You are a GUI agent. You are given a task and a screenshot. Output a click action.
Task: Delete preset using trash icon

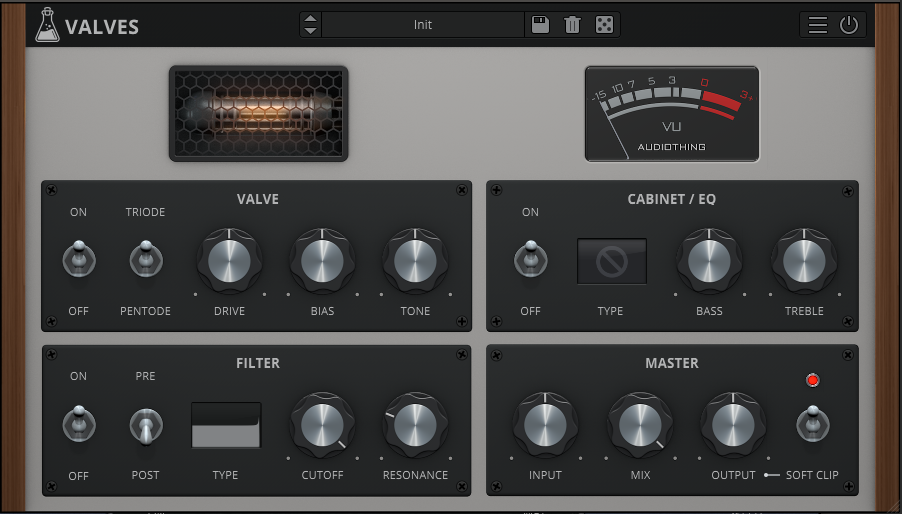[572, 25]
